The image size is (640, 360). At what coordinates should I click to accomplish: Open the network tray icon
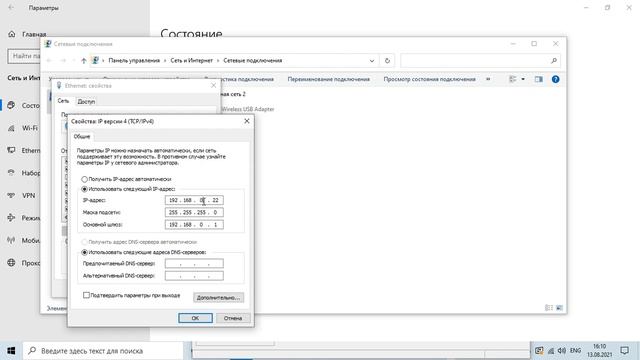click(551, 351)
